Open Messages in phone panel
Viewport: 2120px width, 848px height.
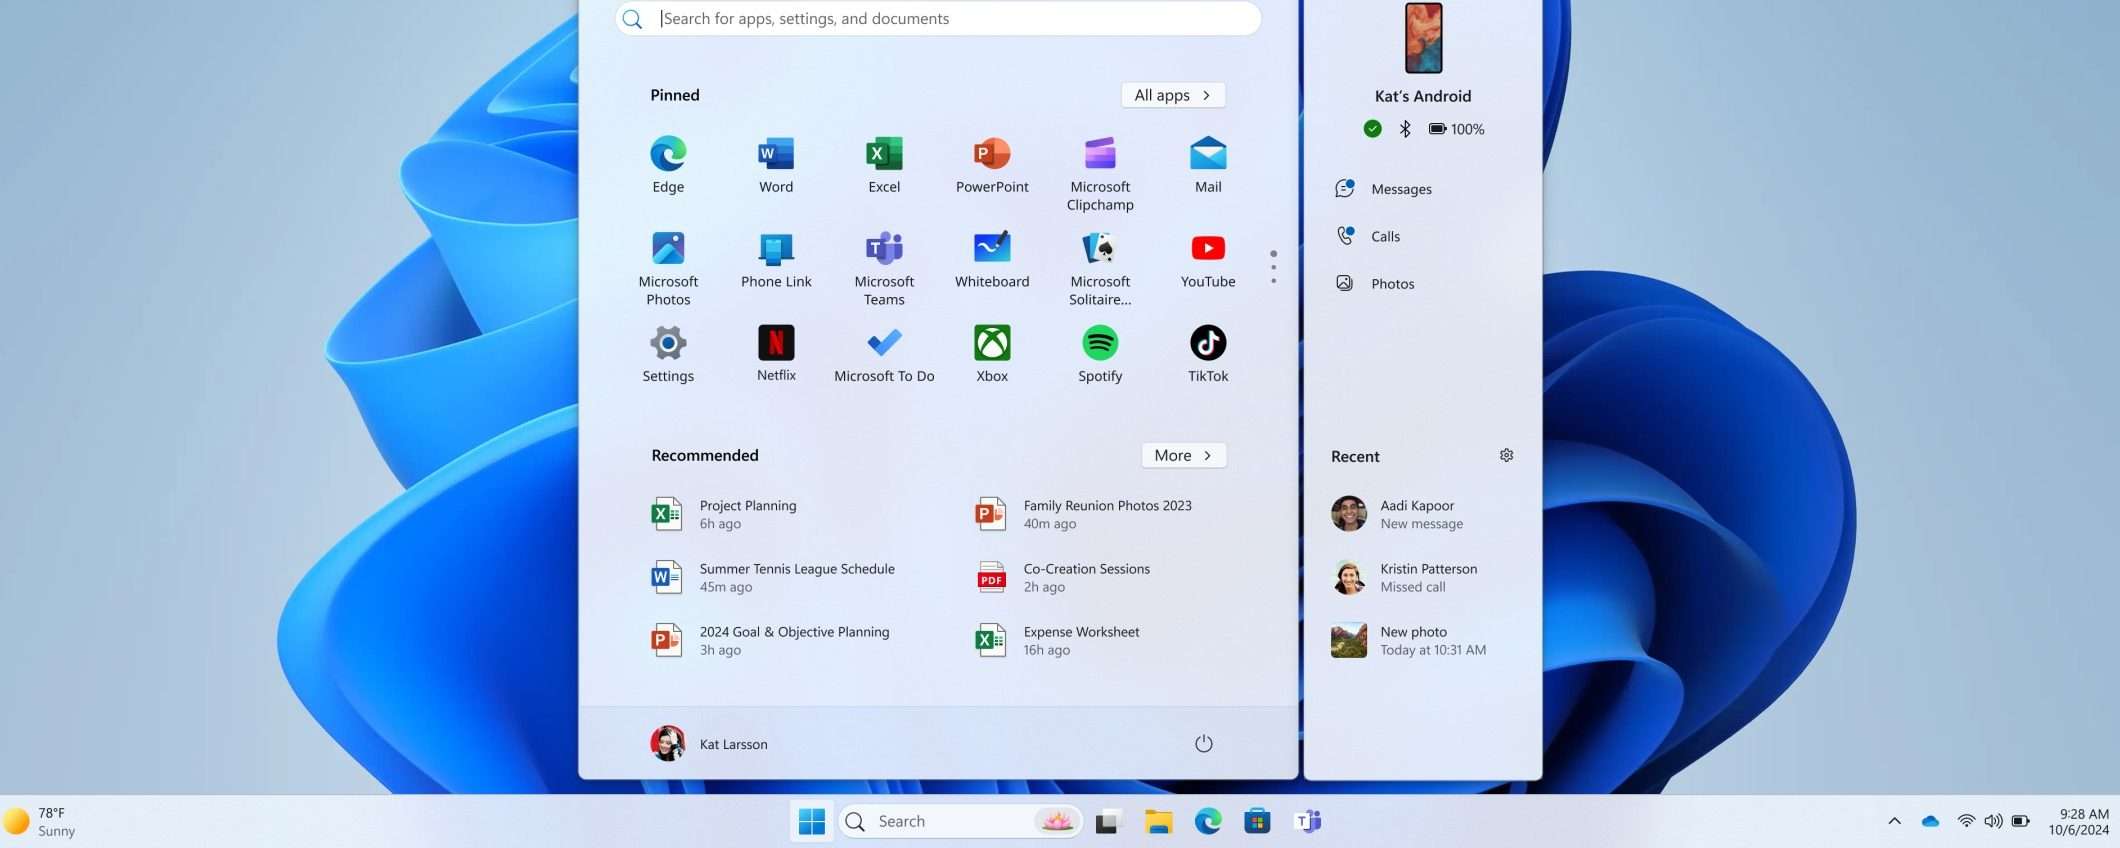[x=1400, y=189]
